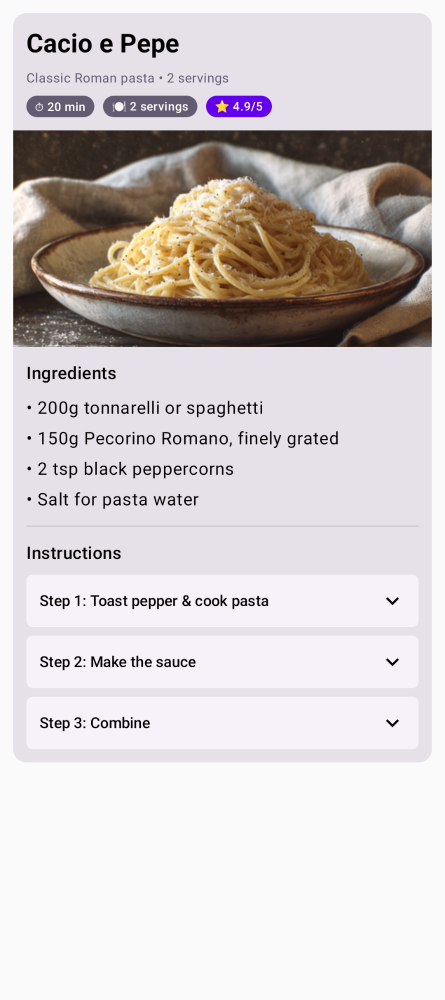Tap the 20 min time chip

pos(61,107)
